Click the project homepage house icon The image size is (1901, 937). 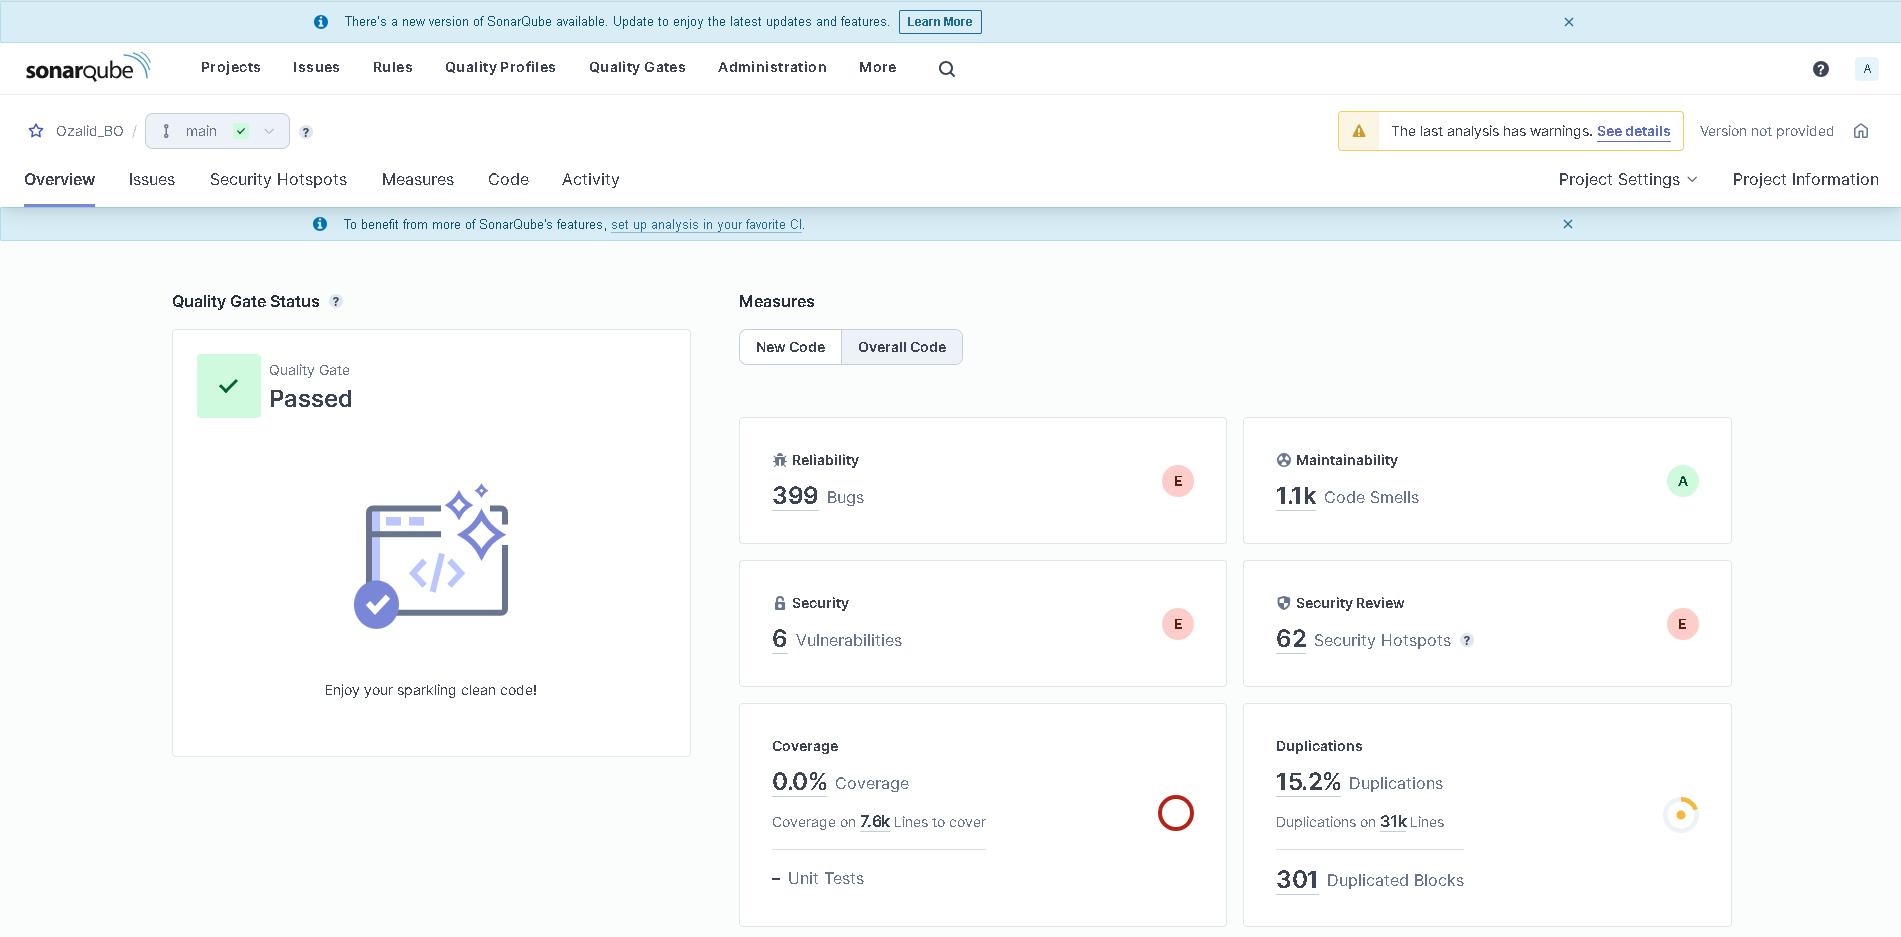coord(1860,131)
